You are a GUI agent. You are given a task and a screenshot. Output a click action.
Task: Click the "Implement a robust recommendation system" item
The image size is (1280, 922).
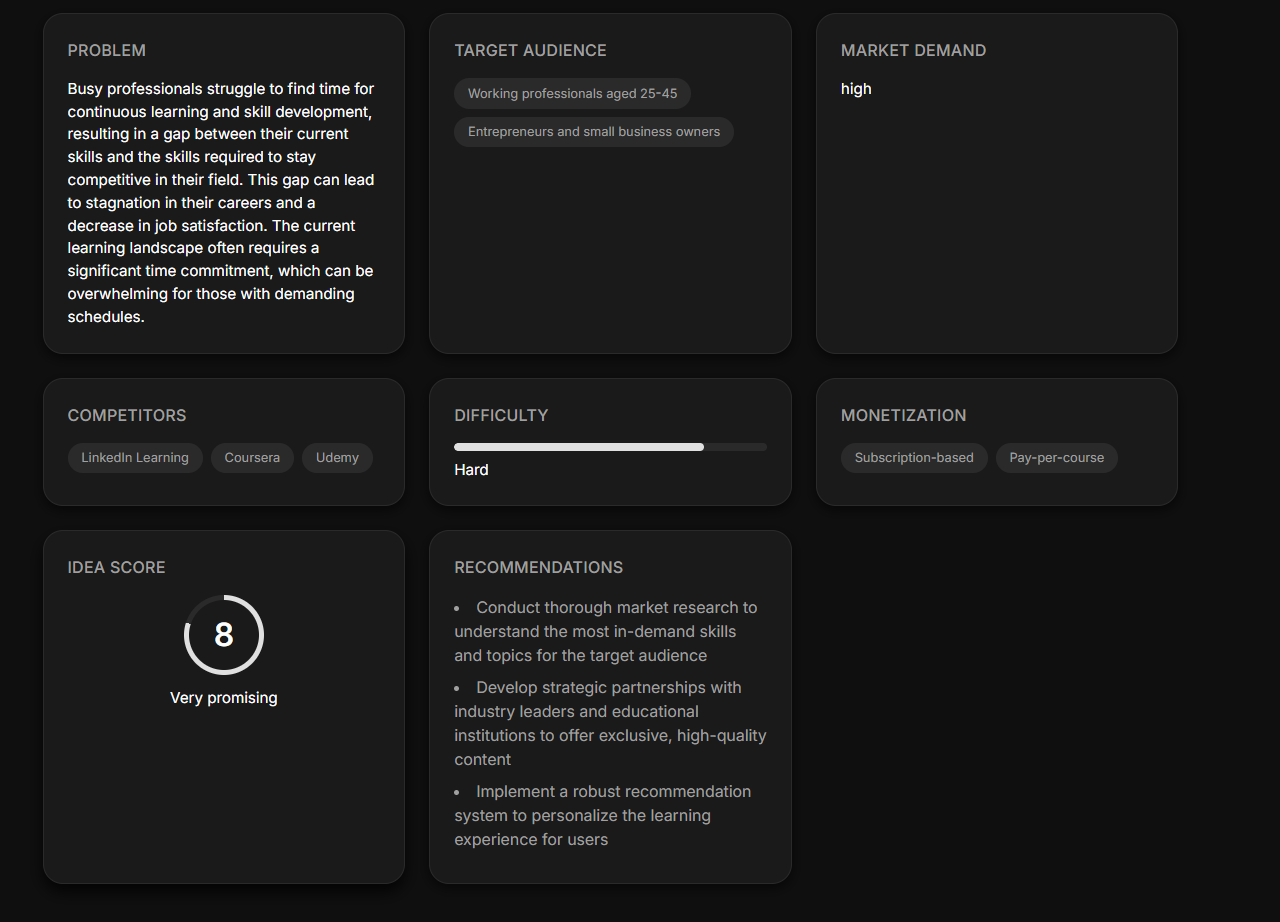tap(610, 815)
